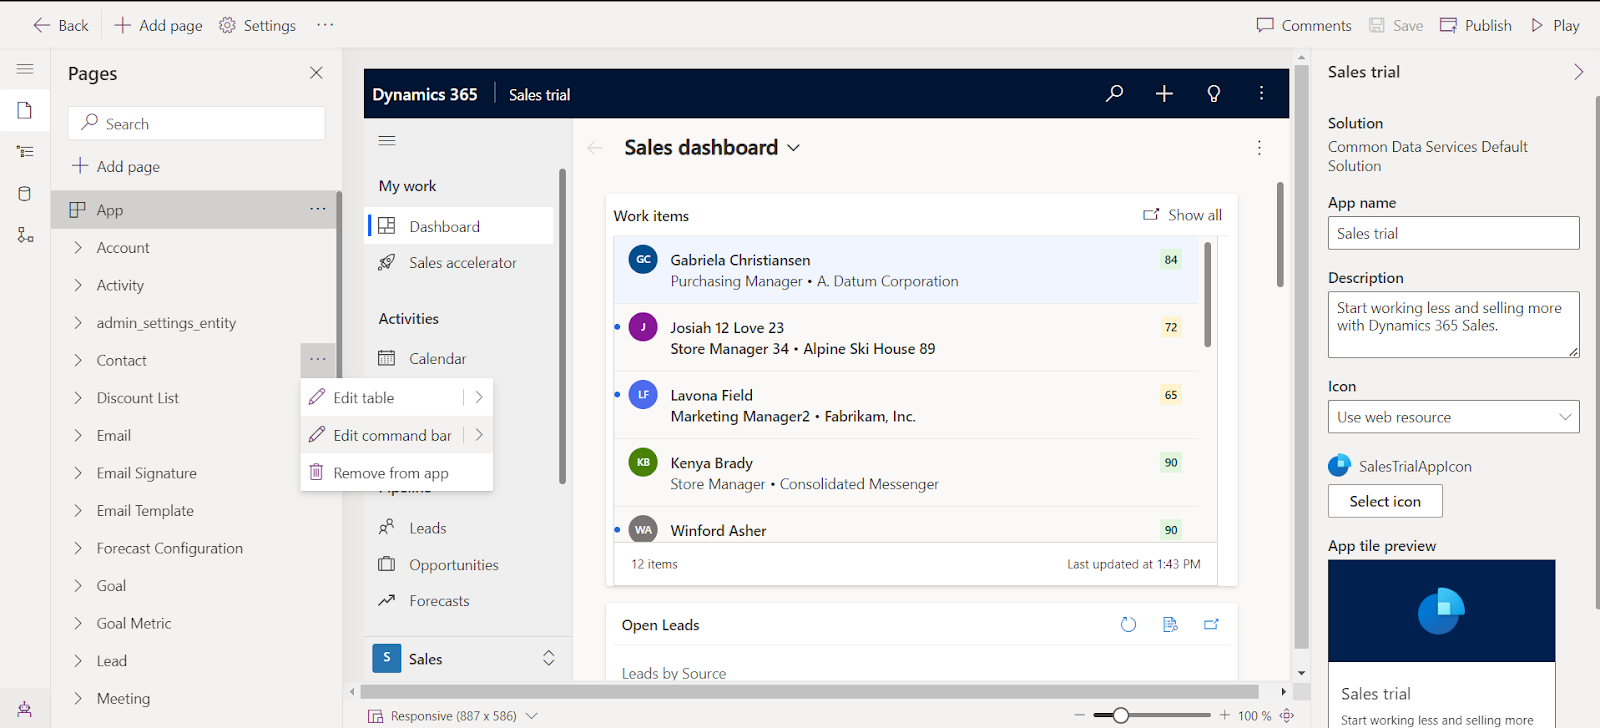
Task: Open the Sales area switcher
Action: [468, 658]
